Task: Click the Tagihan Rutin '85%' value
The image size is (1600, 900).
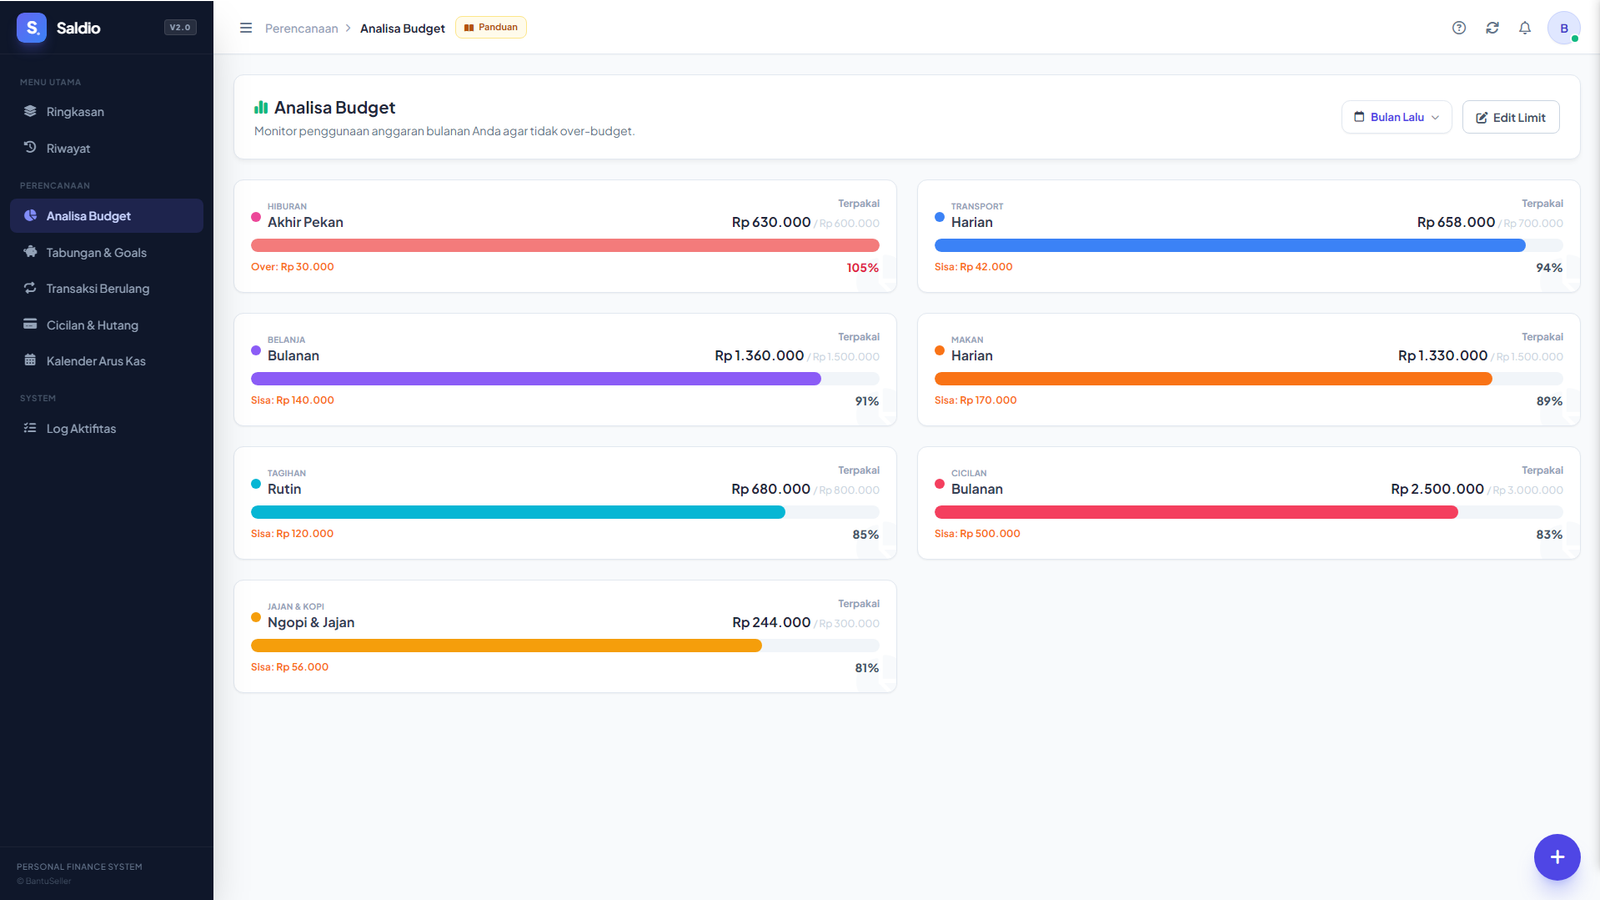Action: tap(865, 534)
